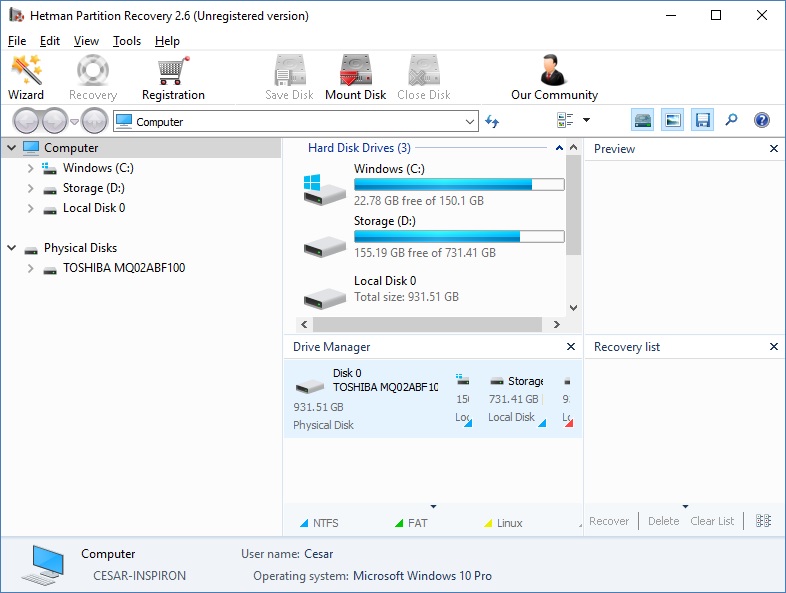Select Local Disk 0 drive icon in drives list
Screen dimensions: 786x593
(x=324, y=297)
